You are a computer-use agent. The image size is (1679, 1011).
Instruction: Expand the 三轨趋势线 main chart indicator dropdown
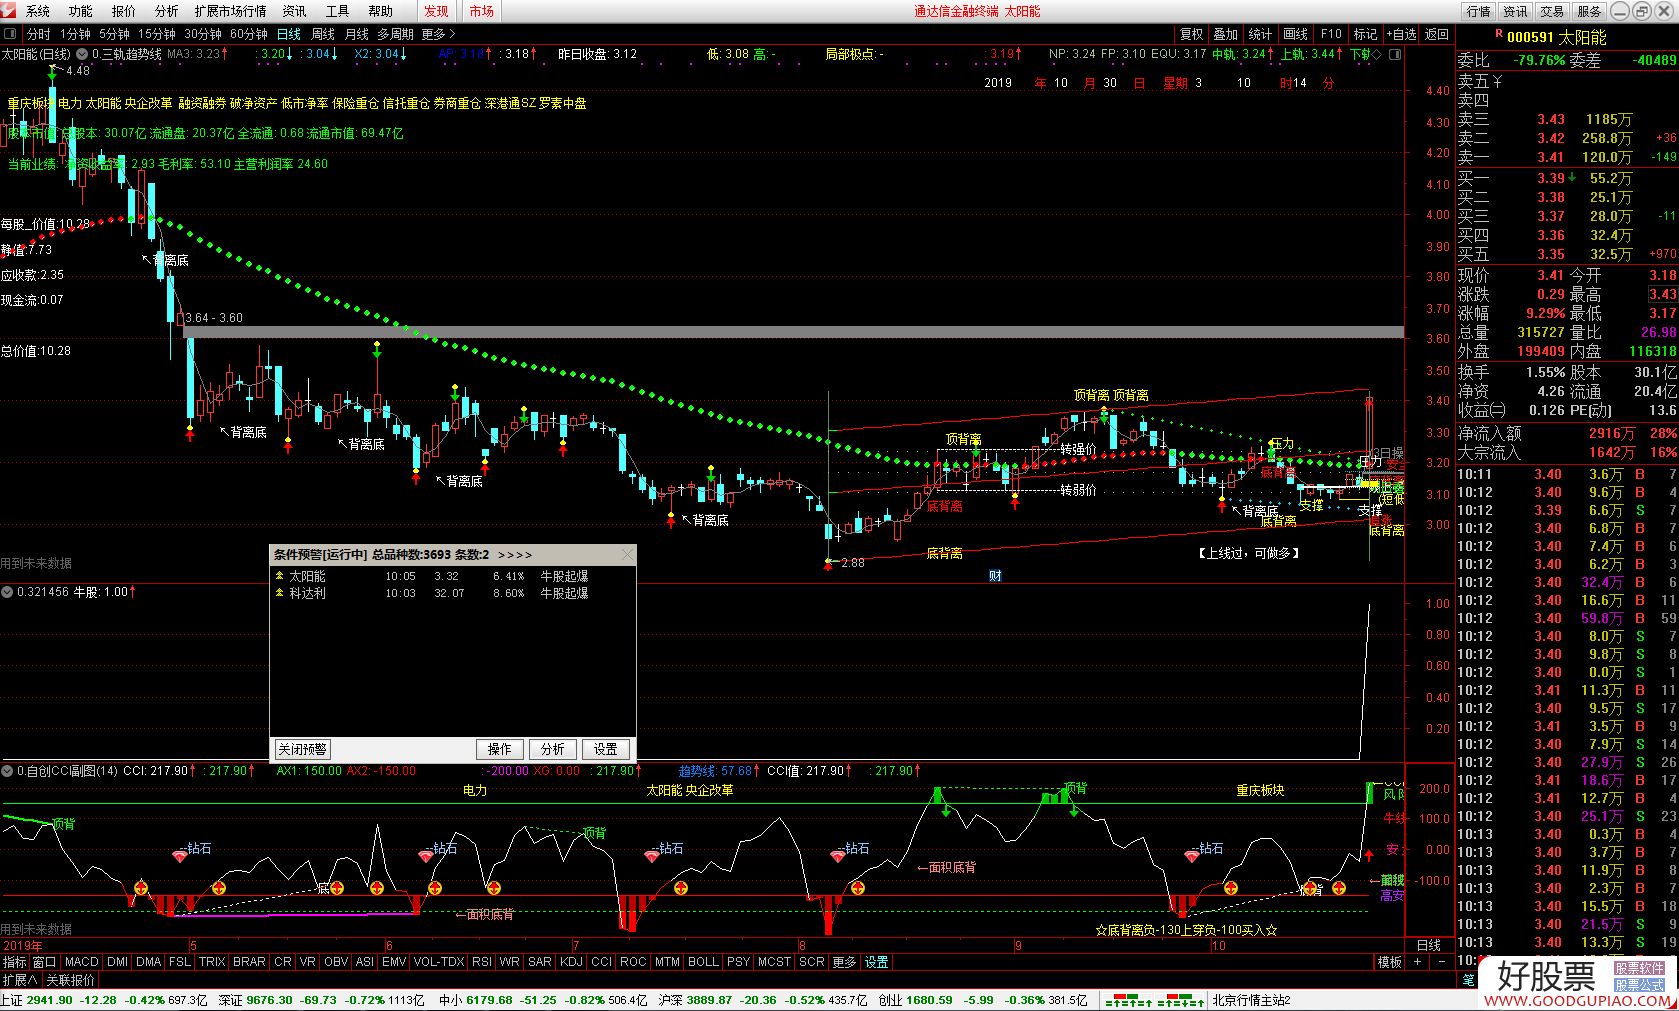pos(83,54)
